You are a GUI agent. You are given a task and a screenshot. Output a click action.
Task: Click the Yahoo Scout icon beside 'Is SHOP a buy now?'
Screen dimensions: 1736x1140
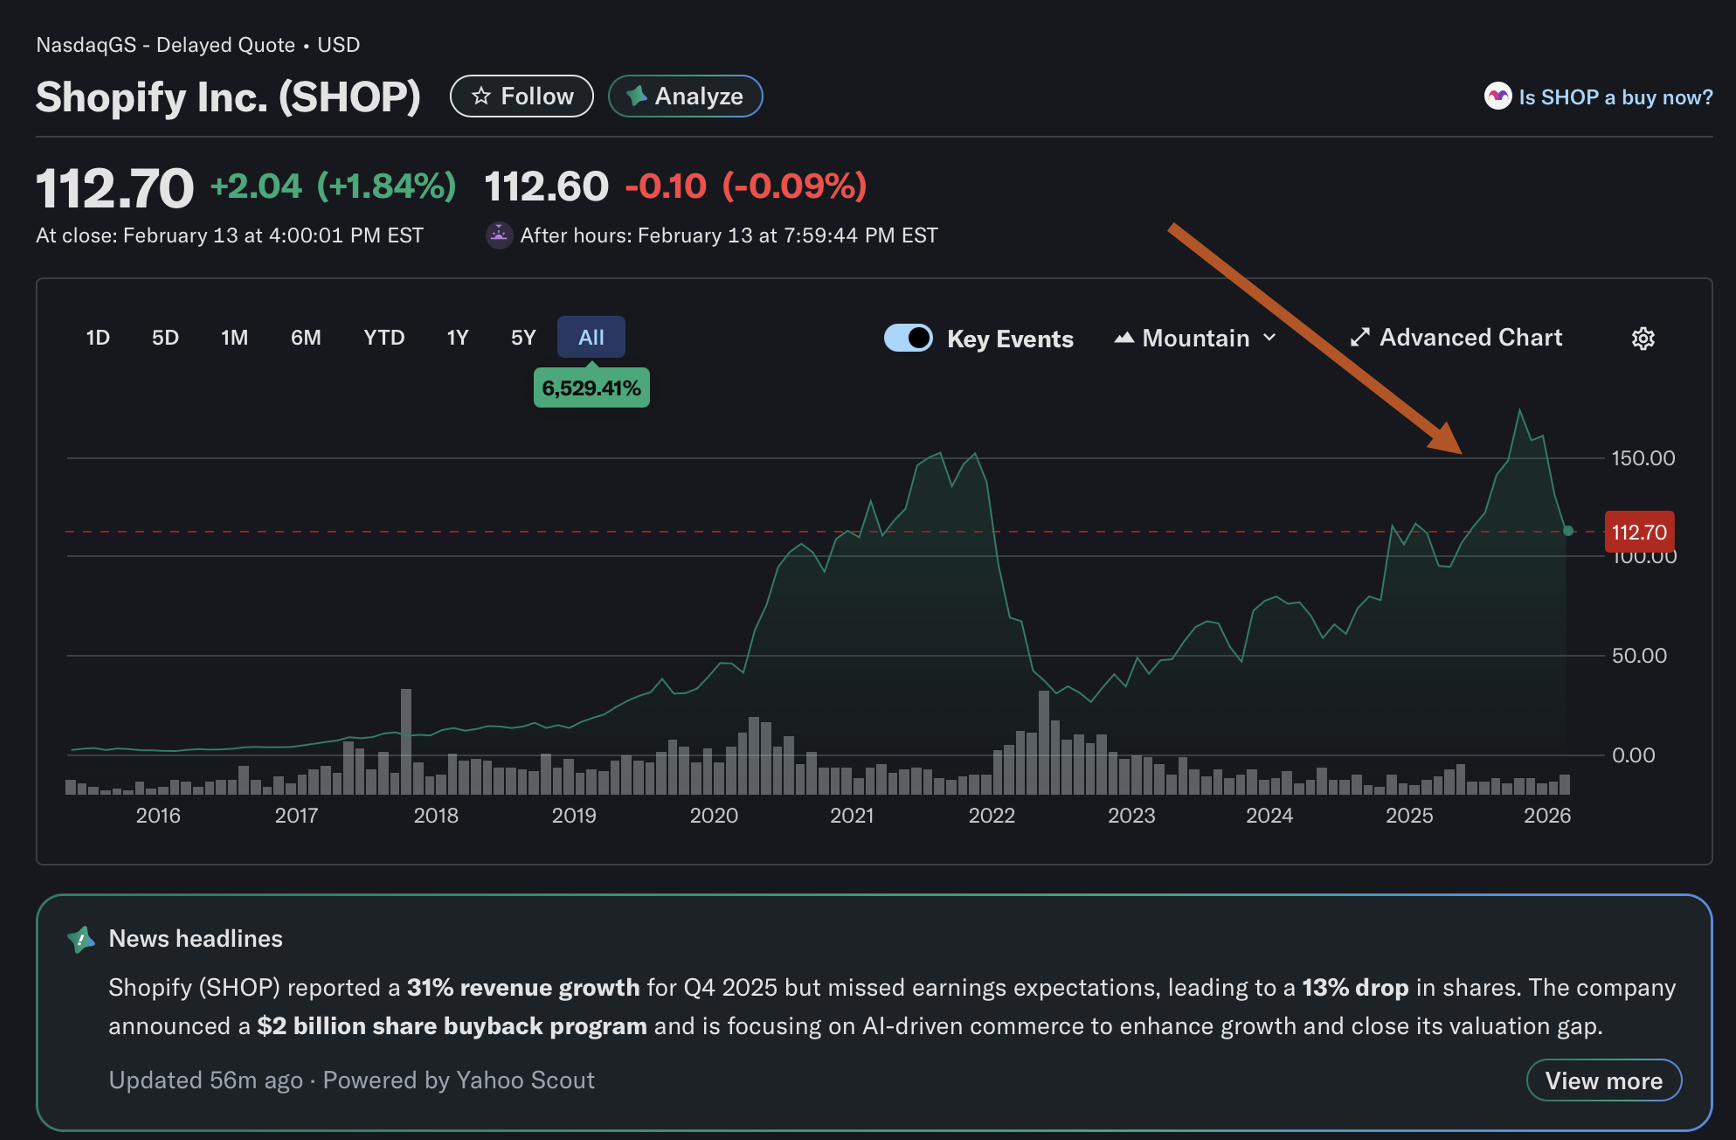click(x=1497, y=96)
